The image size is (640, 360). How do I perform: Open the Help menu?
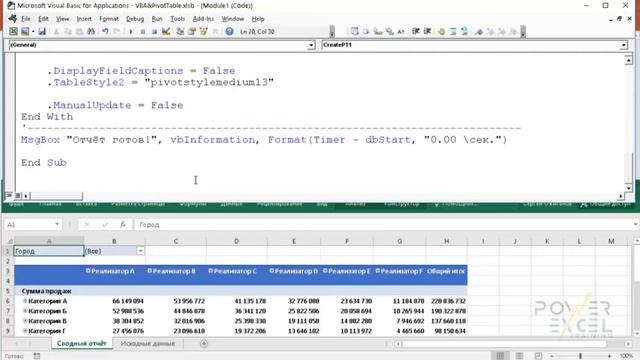tap(258, 19)
